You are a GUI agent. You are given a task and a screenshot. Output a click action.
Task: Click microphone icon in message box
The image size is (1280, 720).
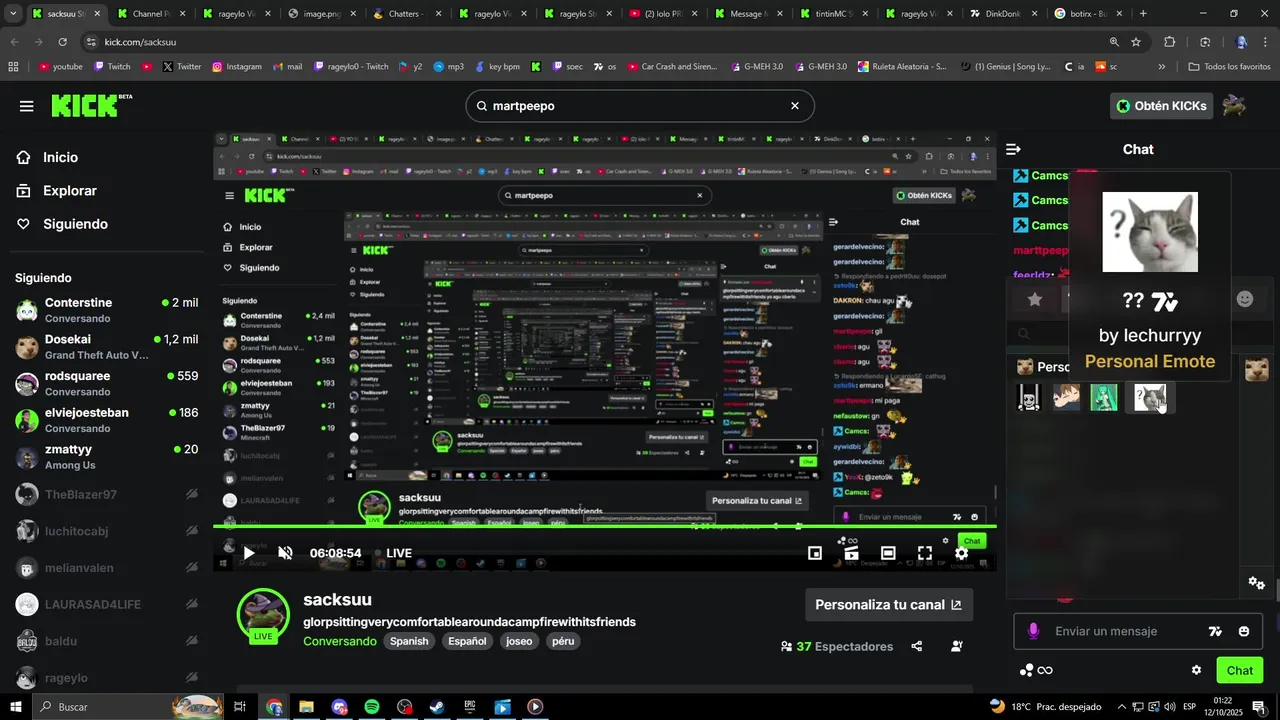(1034, 631)
